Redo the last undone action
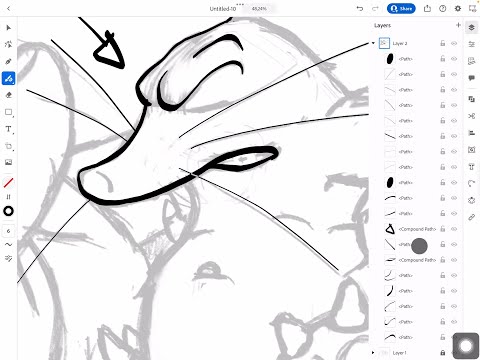The image size is (480, 360). [x=375, y=9]
